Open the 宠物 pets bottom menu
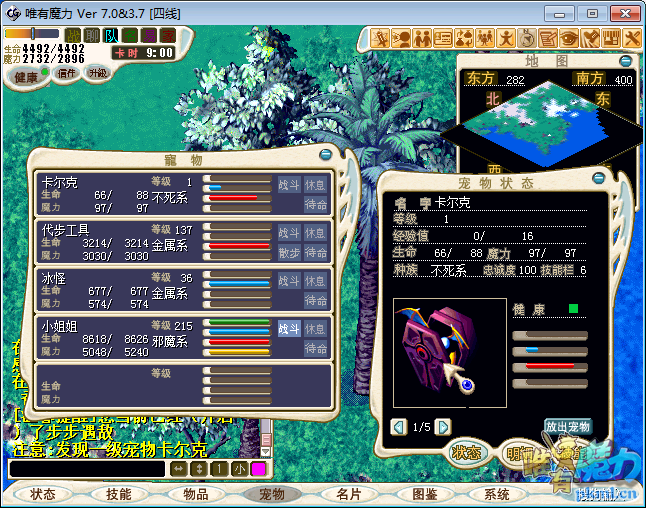Screen dimensions: 646x508 [x=272, y=494]
